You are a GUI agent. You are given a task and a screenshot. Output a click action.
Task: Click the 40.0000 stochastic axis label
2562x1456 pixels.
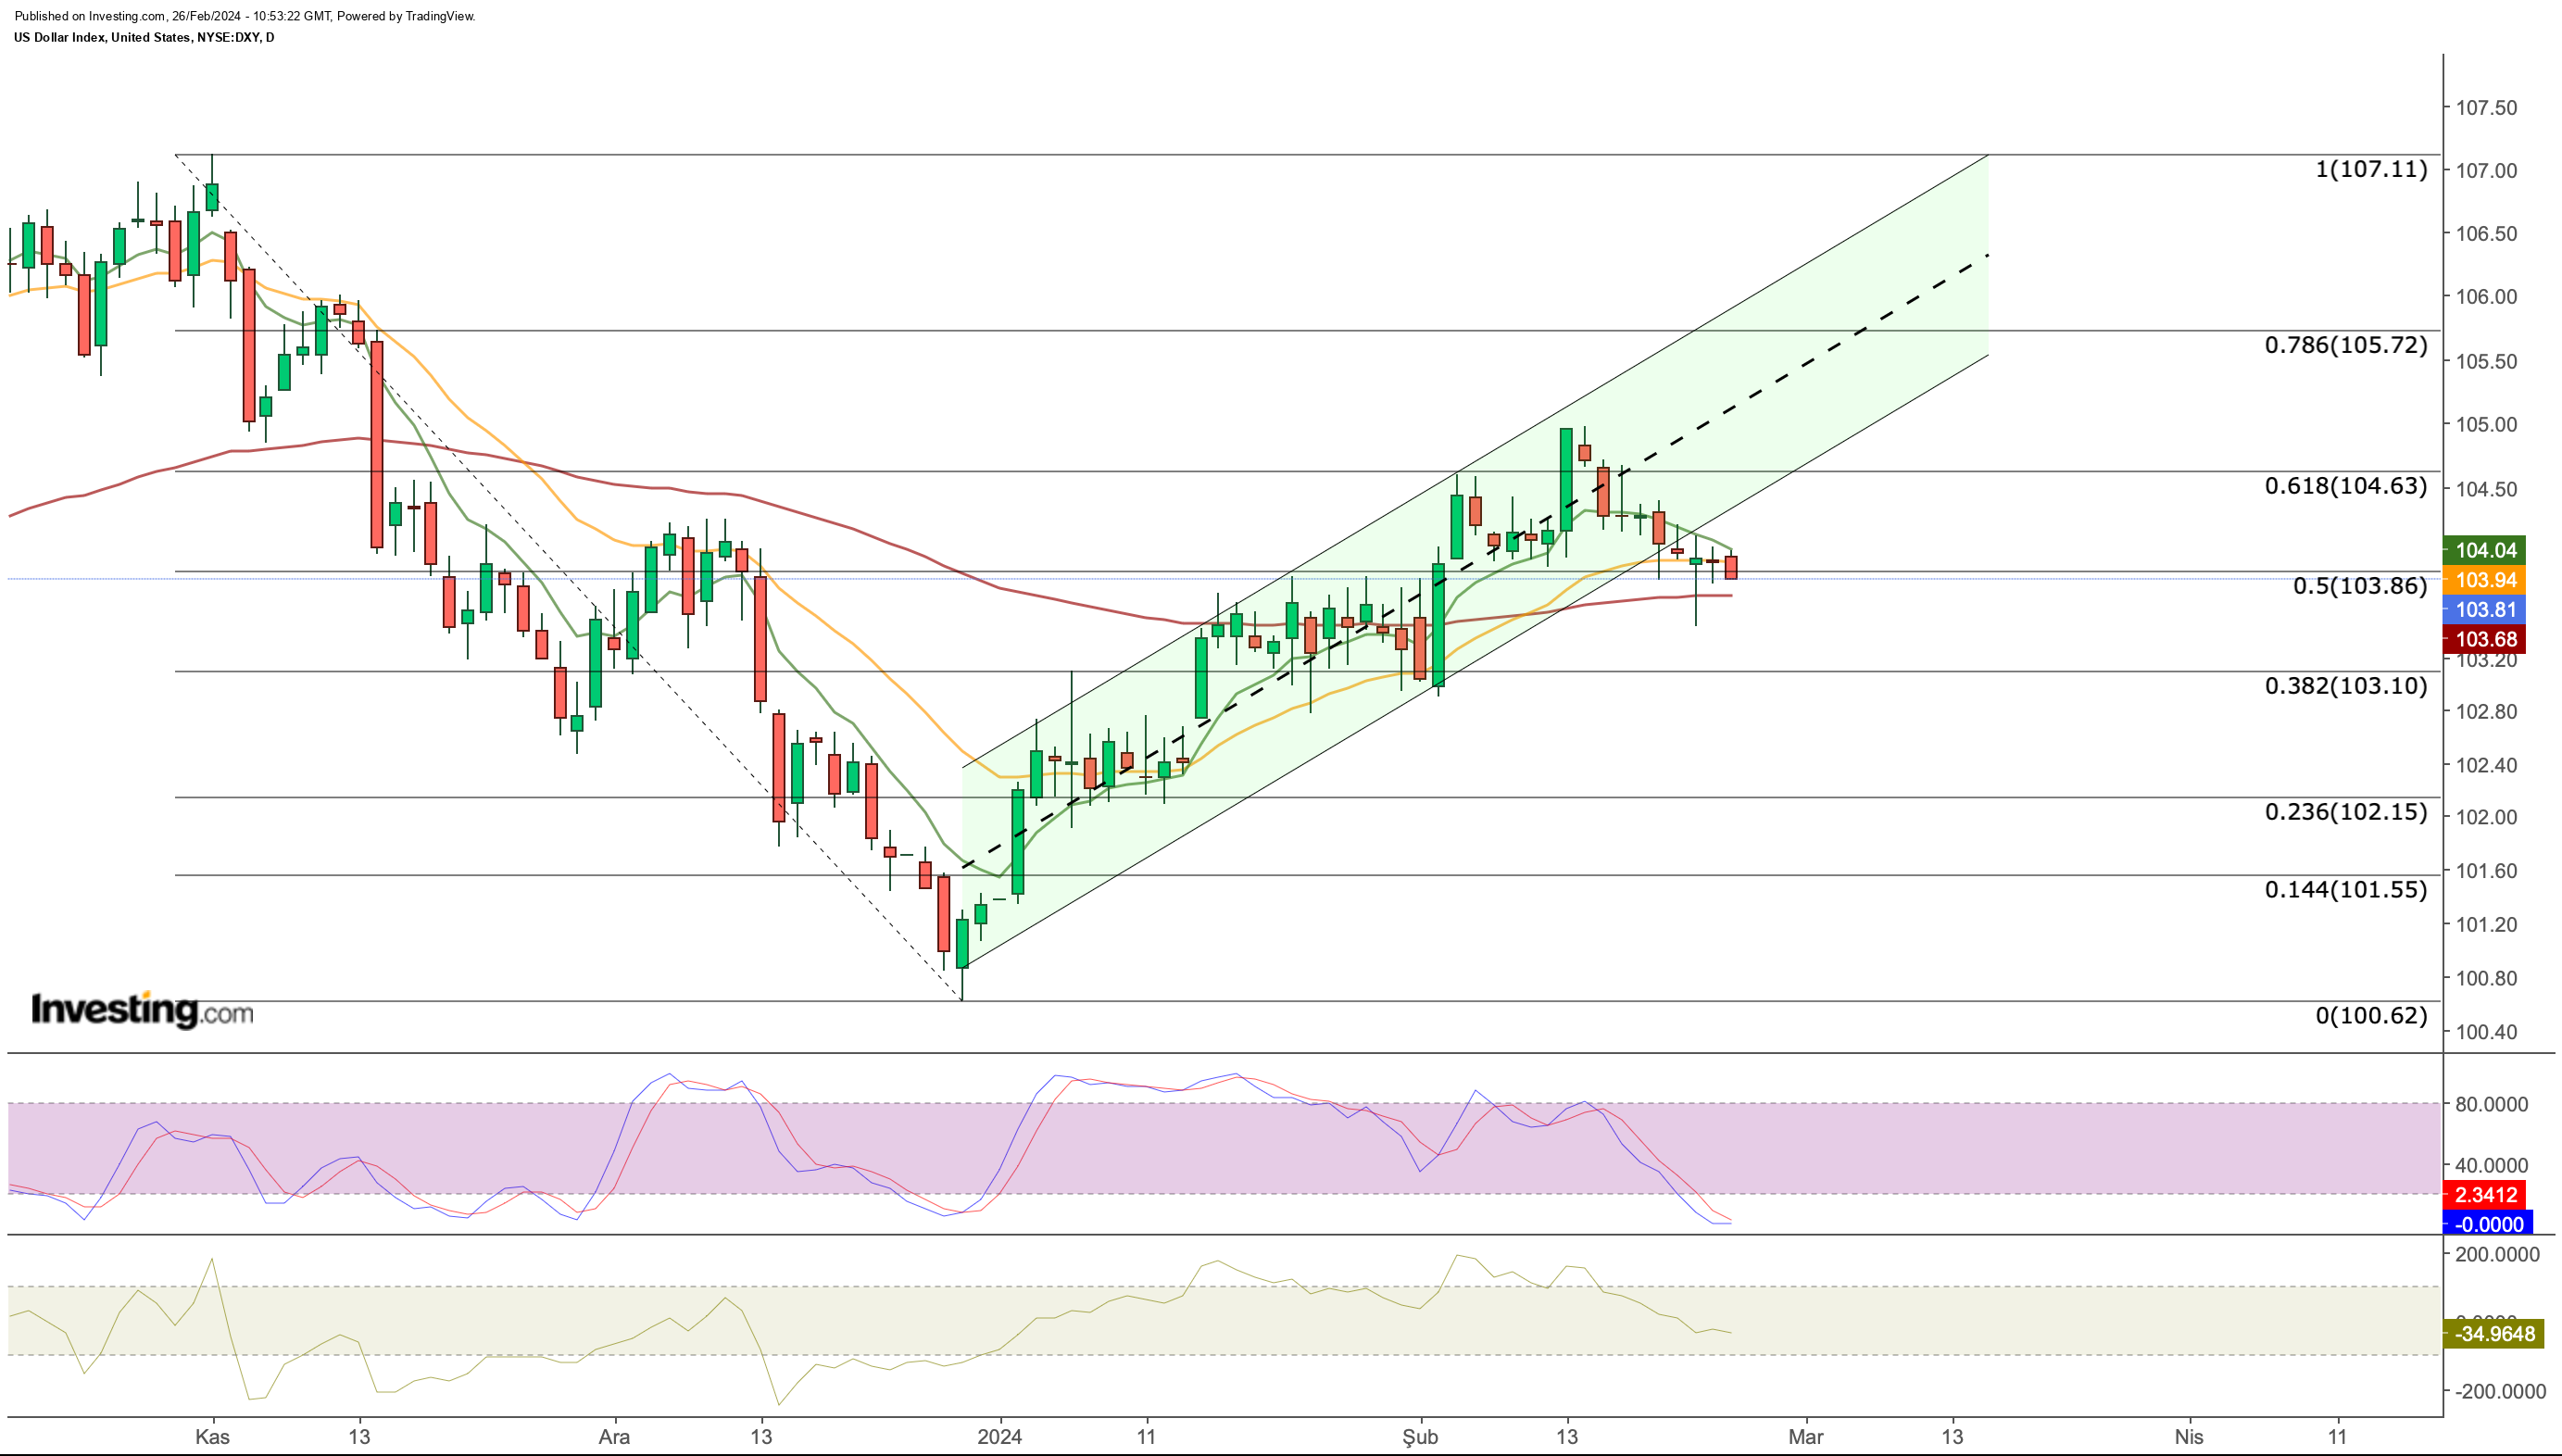pos(2491,1166)
